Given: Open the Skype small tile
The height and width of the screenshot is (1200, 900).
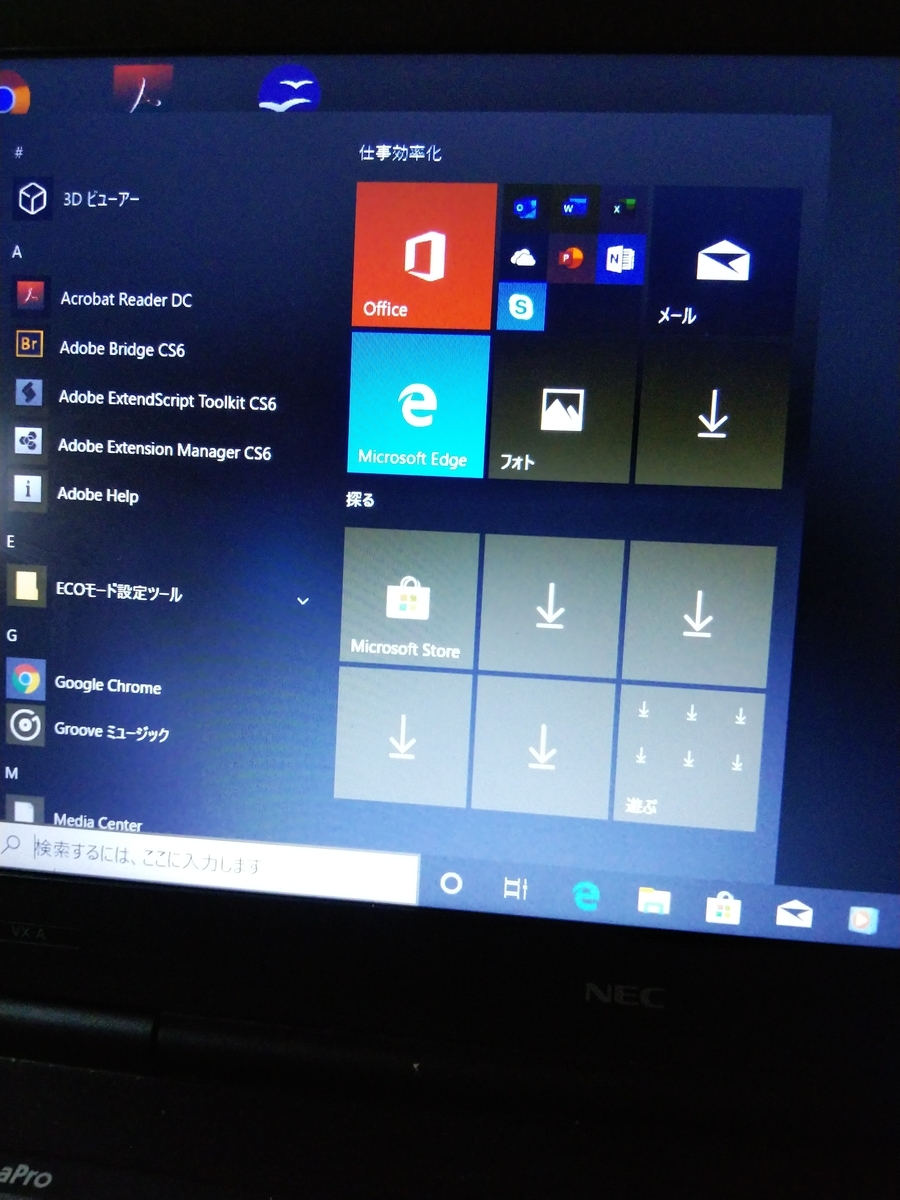Looking at the screenshot, I should [x=521, y=306].
